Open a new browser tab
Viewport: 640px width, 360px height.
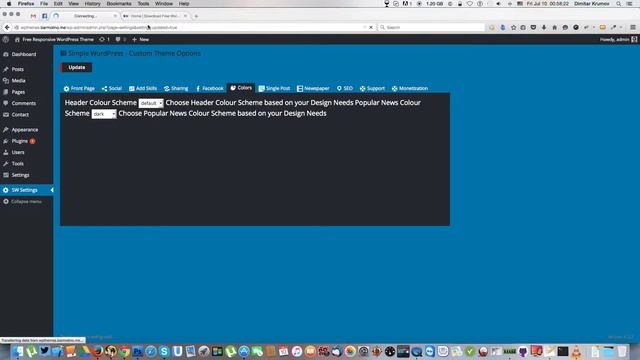[196, 16]
